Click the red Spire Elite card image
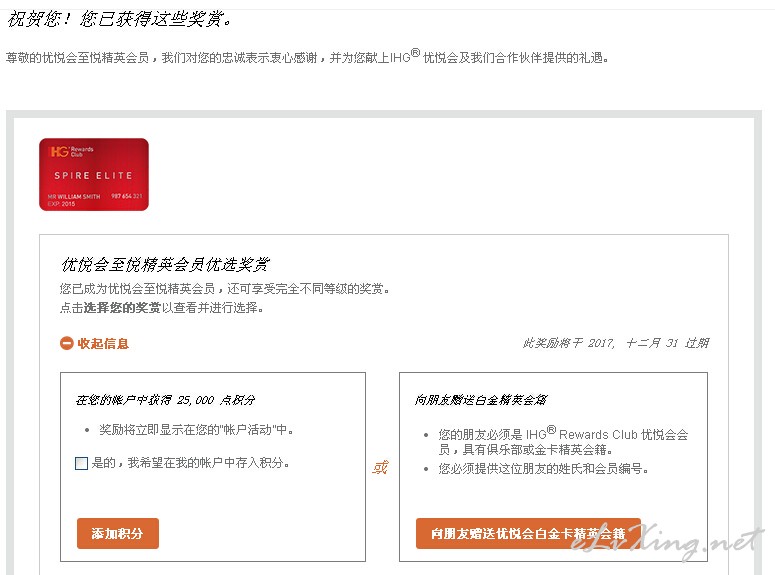This screenshot has width=775, height=575. (x=94, y=175)
